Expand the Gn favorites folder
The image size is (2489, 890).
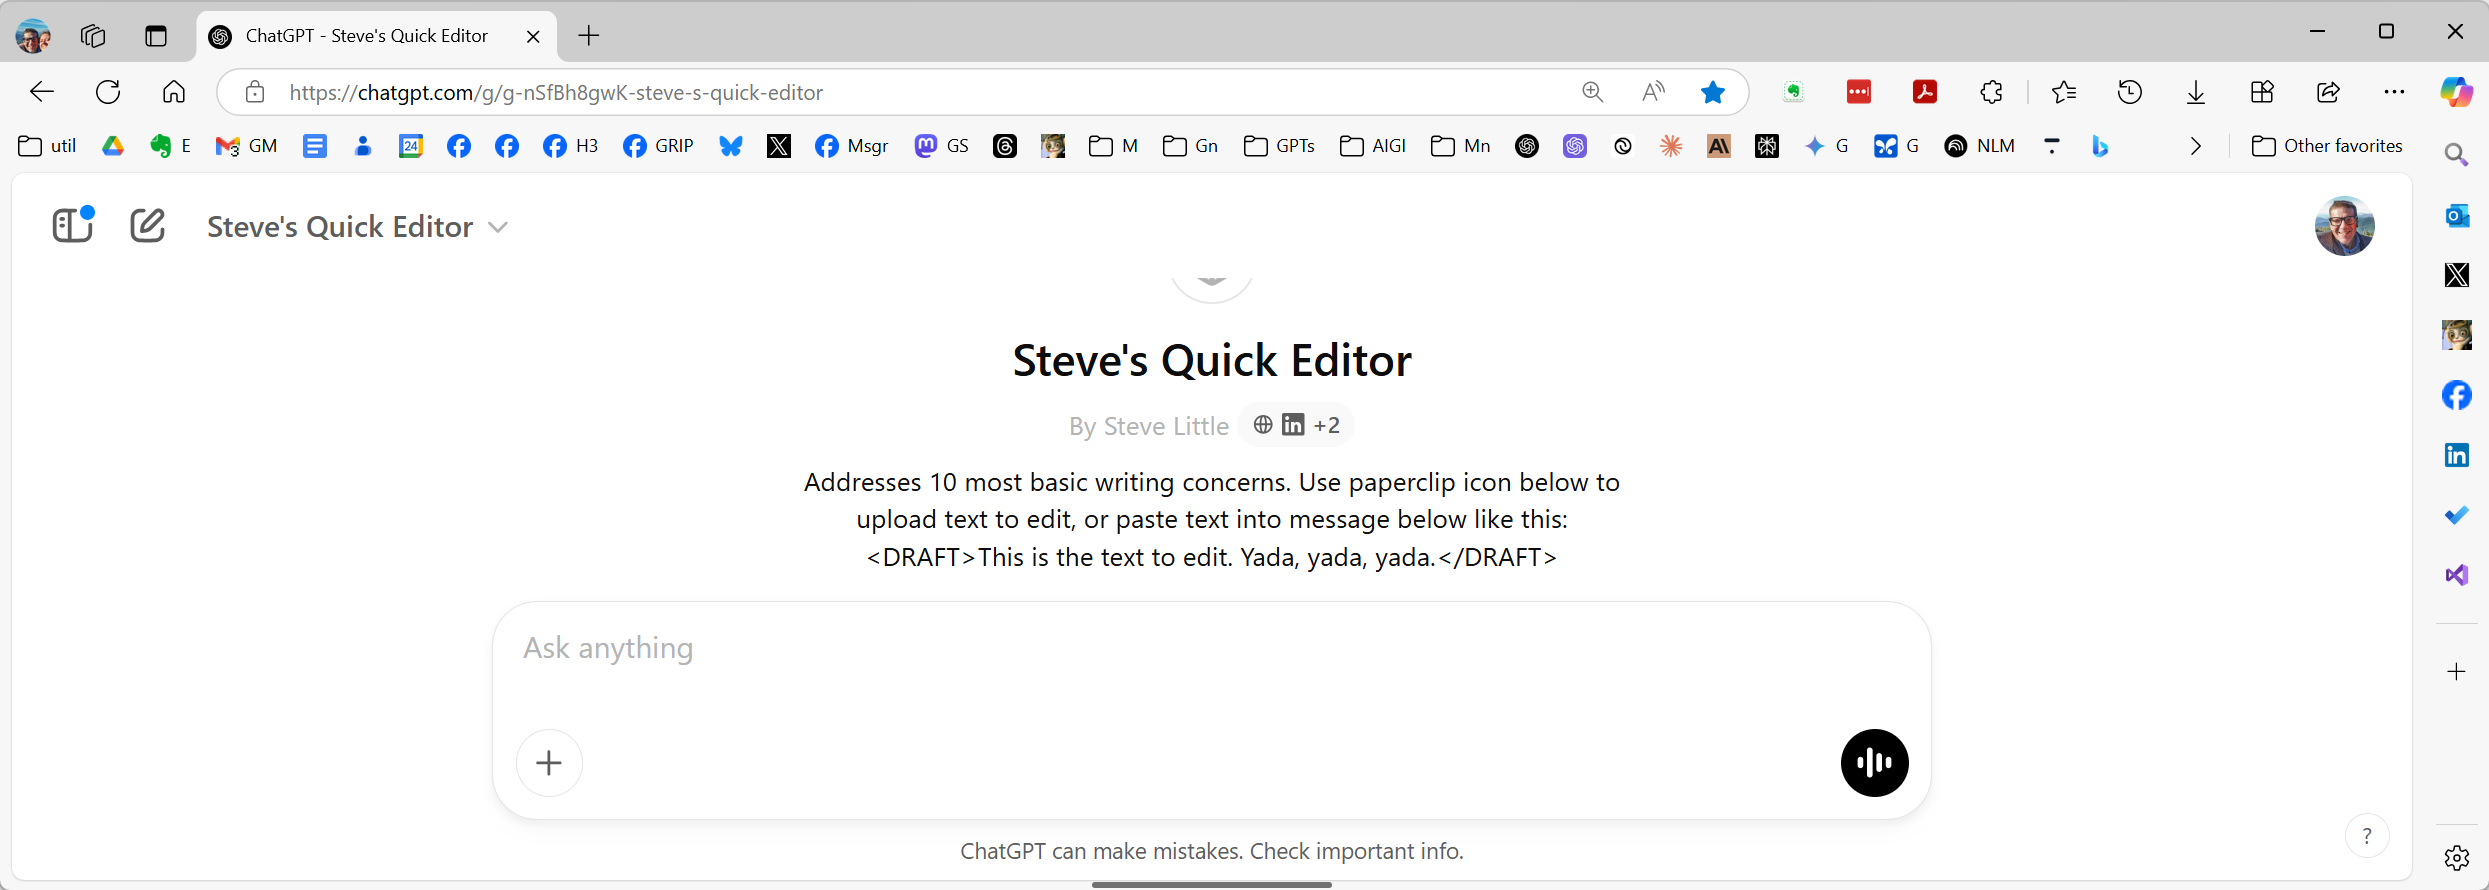pos(1190,146)
